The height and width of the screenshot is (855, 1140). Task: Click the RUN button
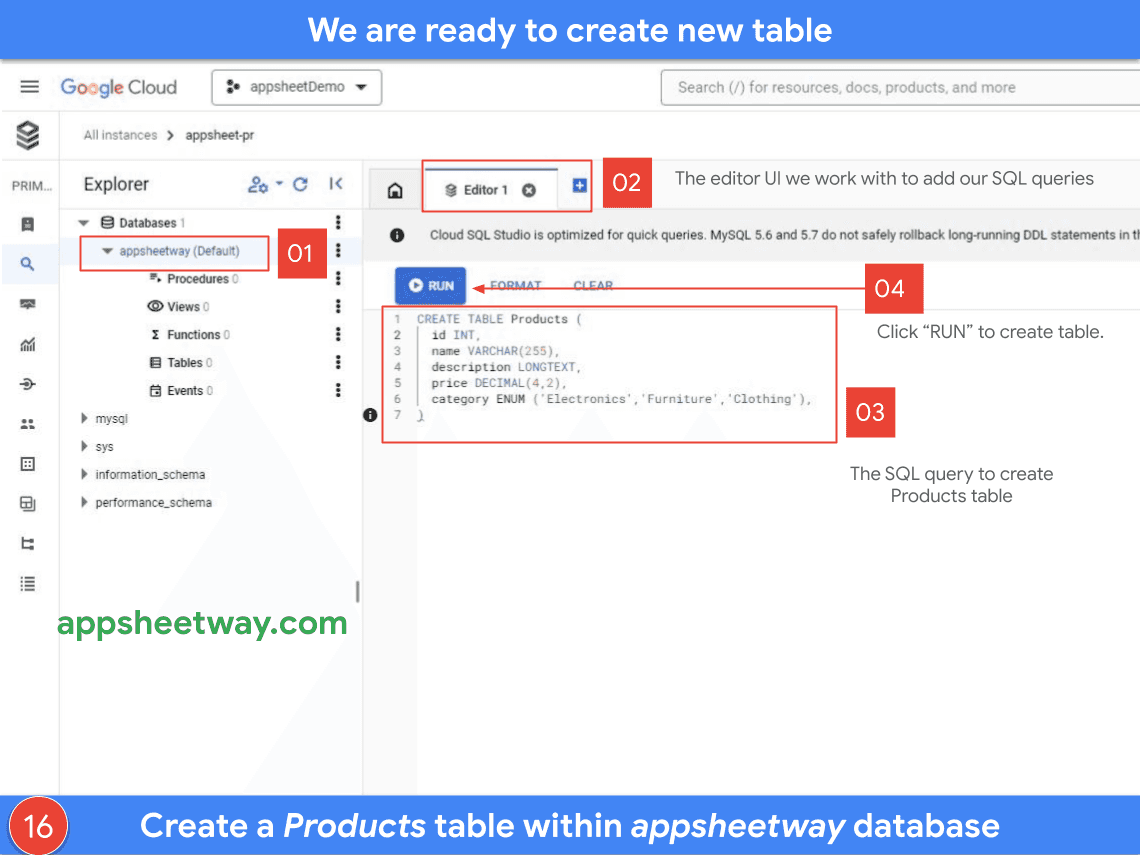pos(431,286)
